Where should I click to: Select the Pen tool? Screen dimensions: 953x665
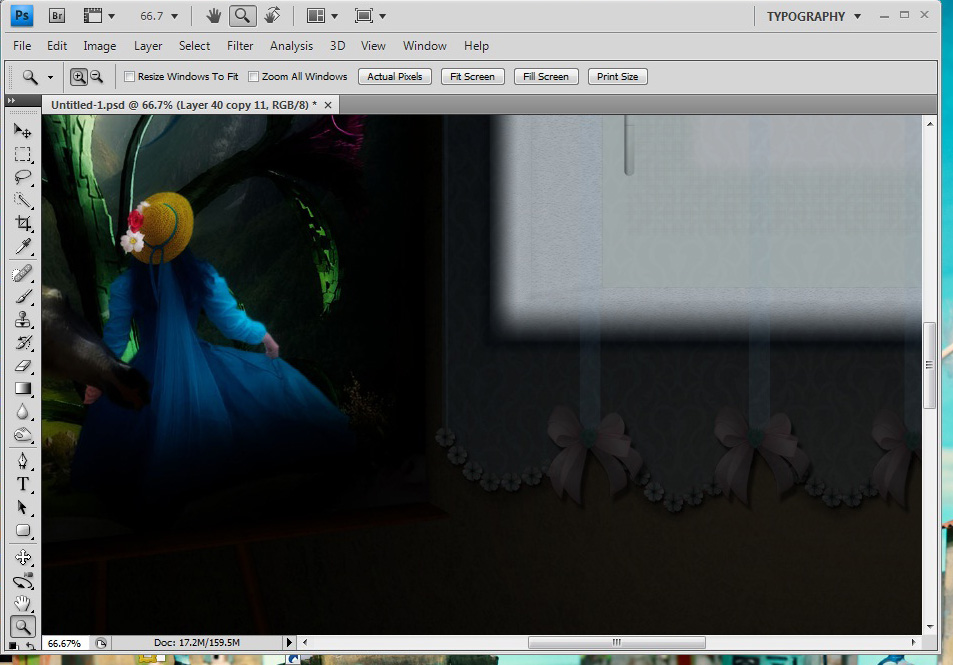(x=22, y=461)
